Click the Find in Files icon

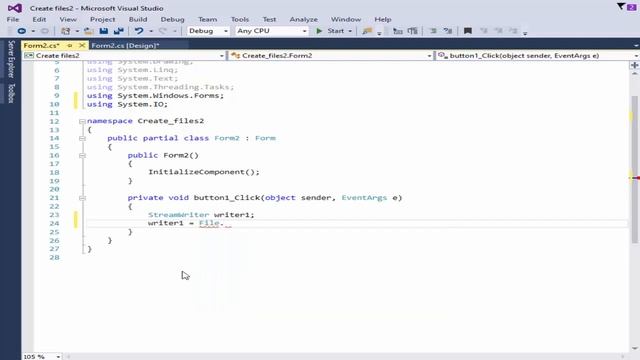[x=367, y=31]
